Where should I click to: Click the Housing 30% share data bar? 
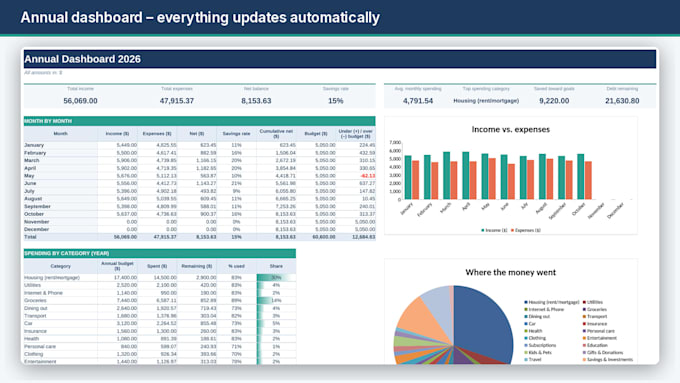(x=276, y=278)
